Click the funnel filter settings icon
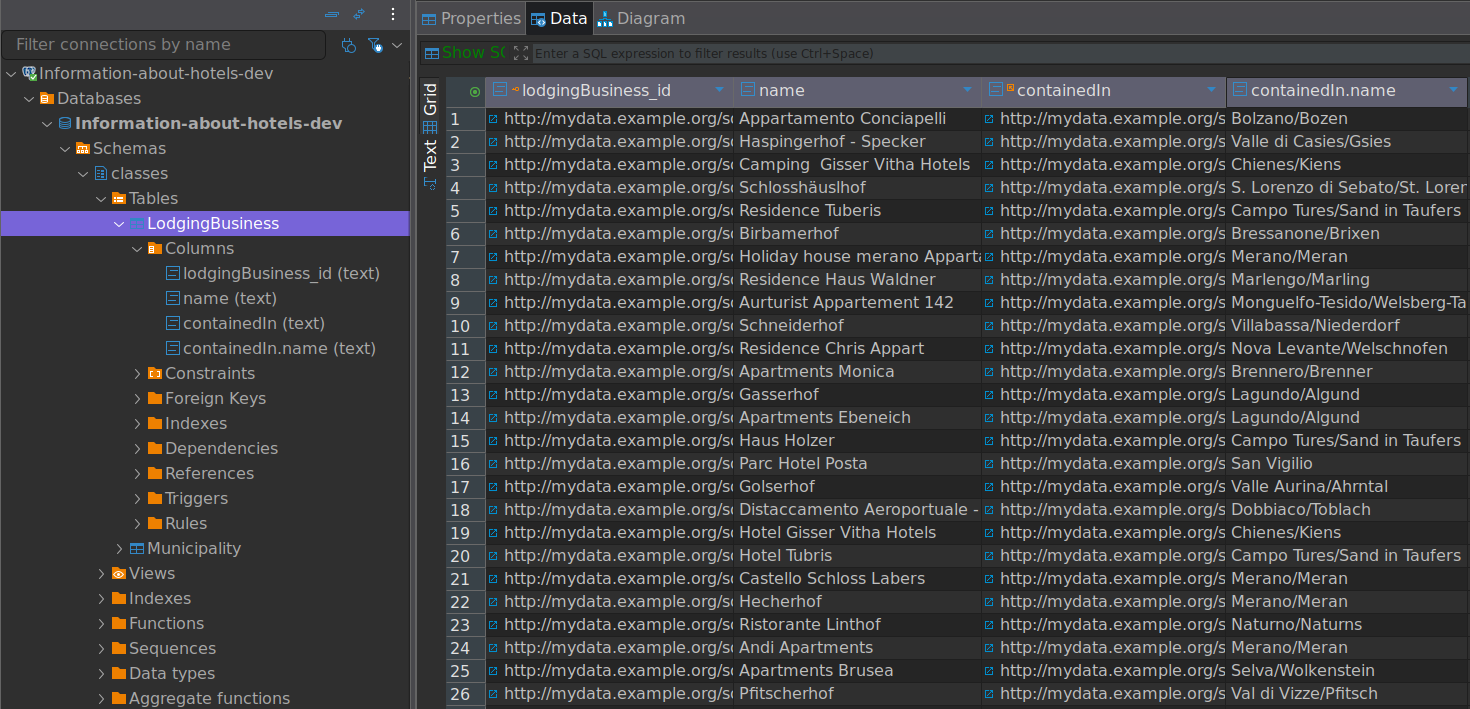Image resolution: width=1470 pixels, height=709 pixels. pyautogui.click(x=375, y=45)
